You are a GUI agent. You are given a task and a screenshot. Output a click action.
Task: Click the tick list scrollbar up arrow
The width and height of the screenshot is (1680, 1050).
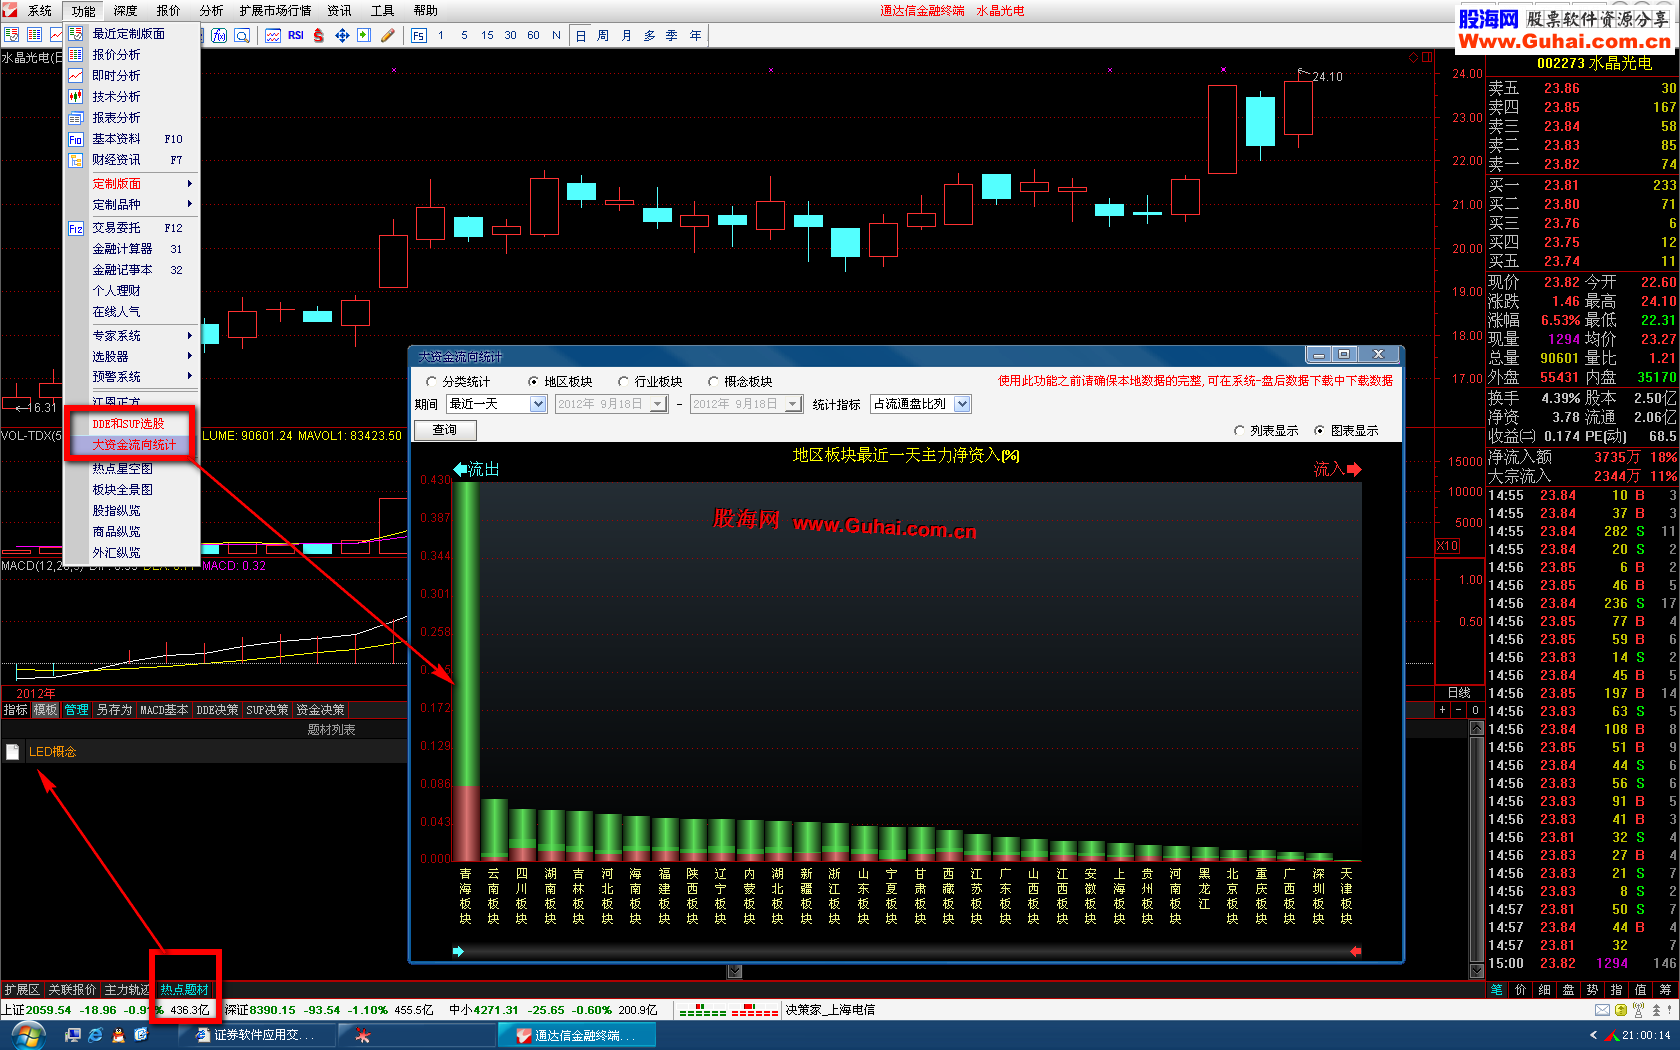[1476, 728]
